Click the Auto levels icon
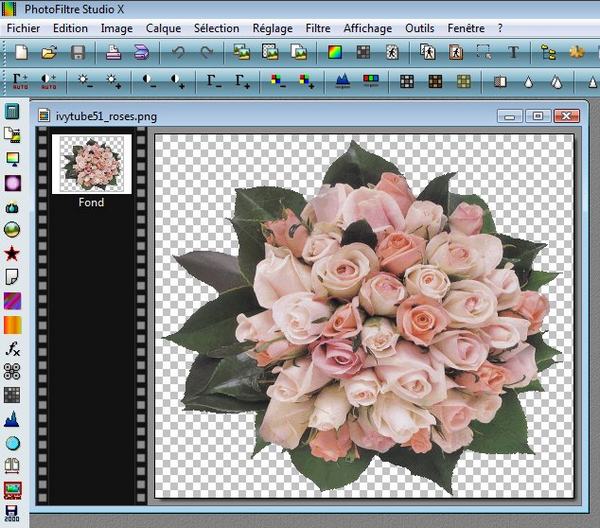 point(21,81)
